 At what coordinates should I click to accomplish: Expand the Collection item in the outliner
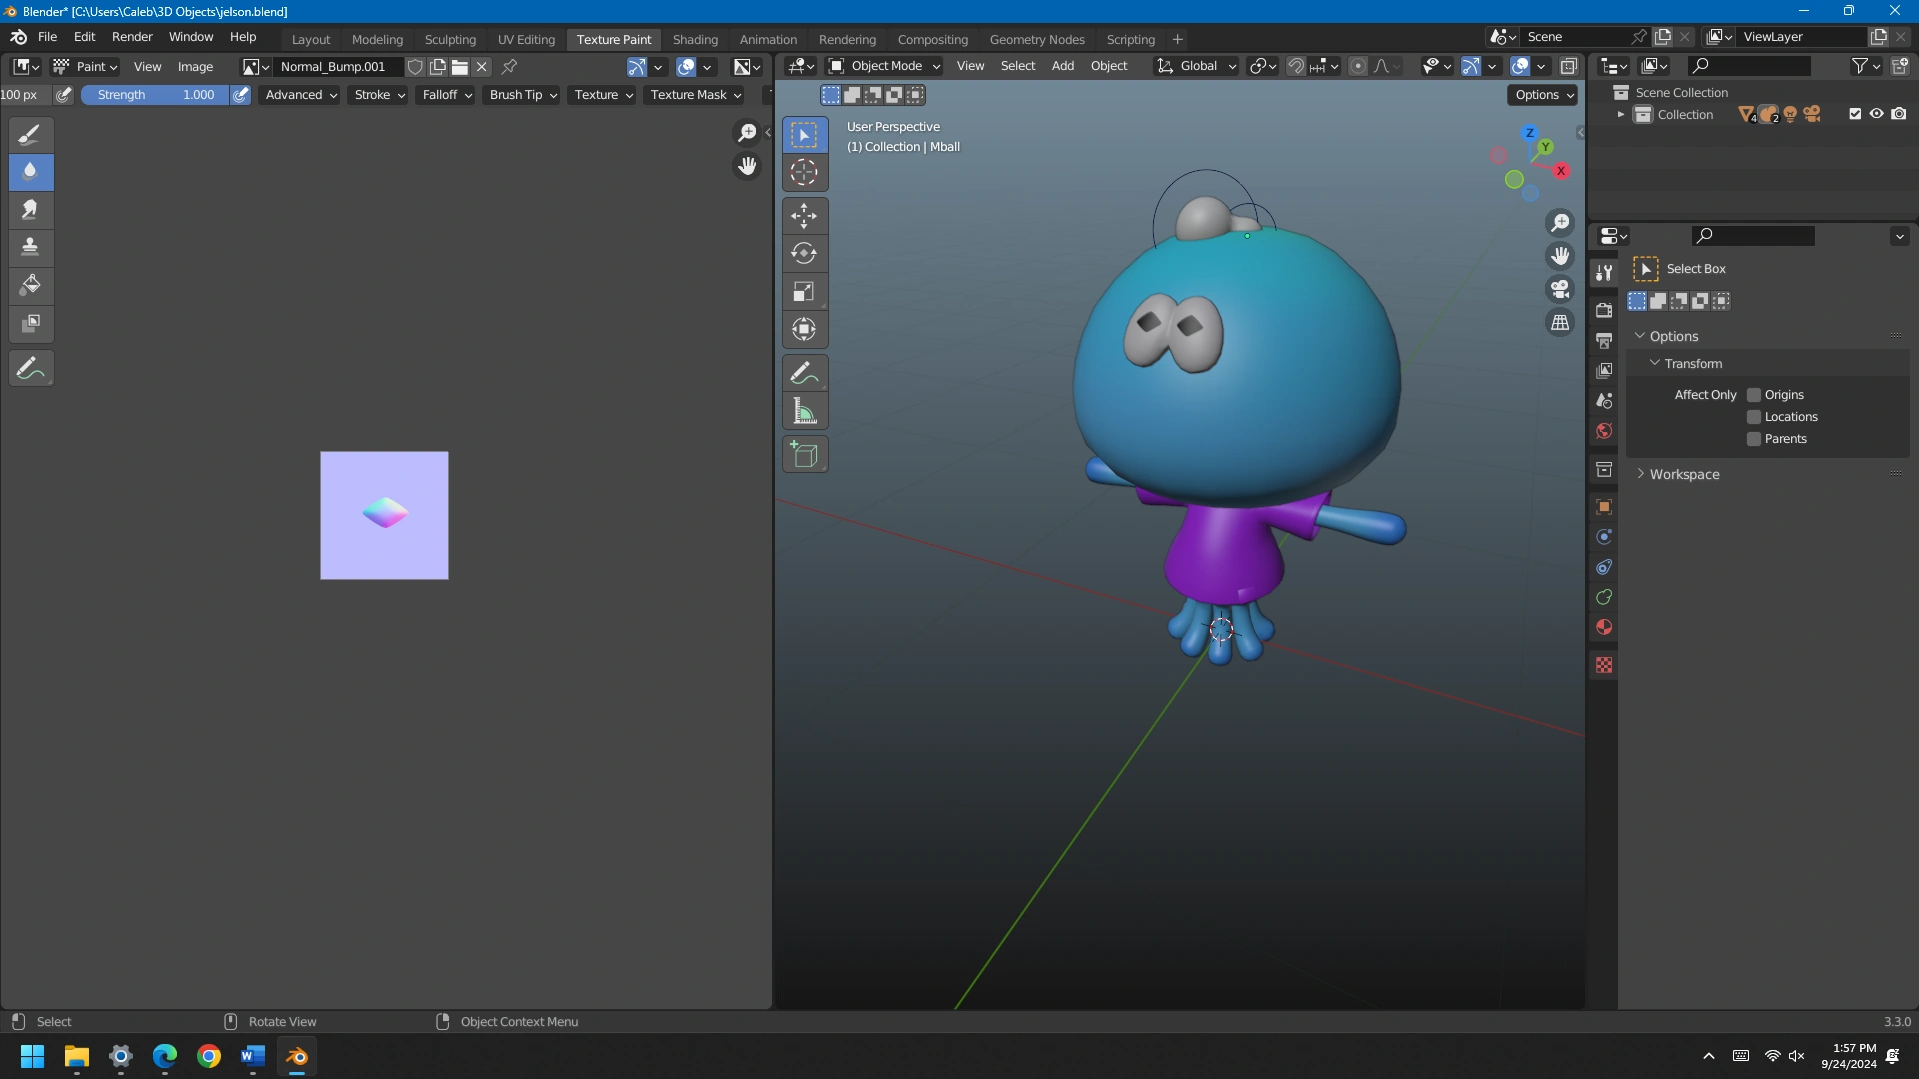click(x=1621, y=114)
